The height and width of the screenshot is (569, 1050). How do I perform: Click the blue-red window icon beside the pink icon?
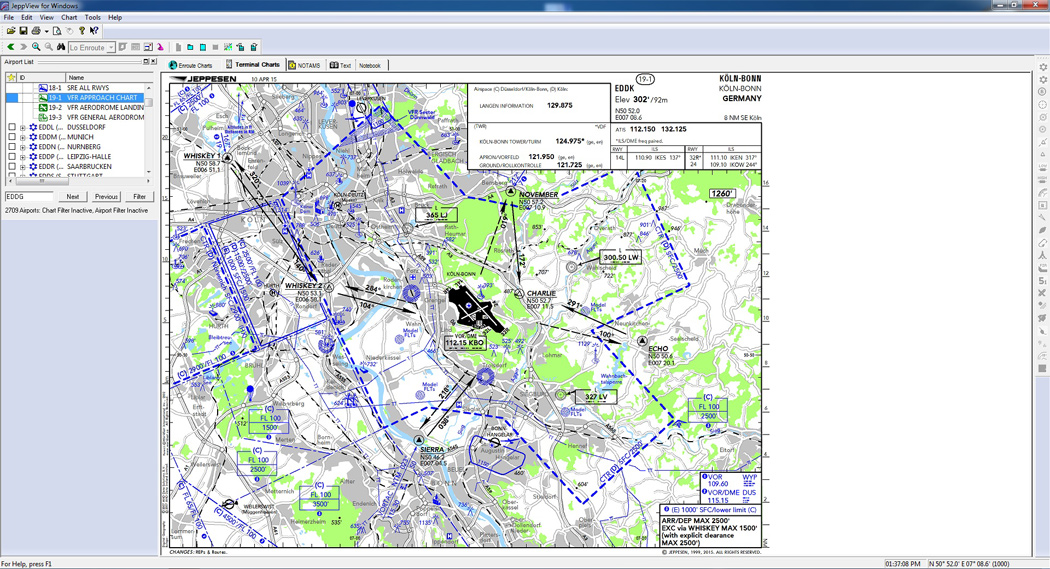pos(148,47)
